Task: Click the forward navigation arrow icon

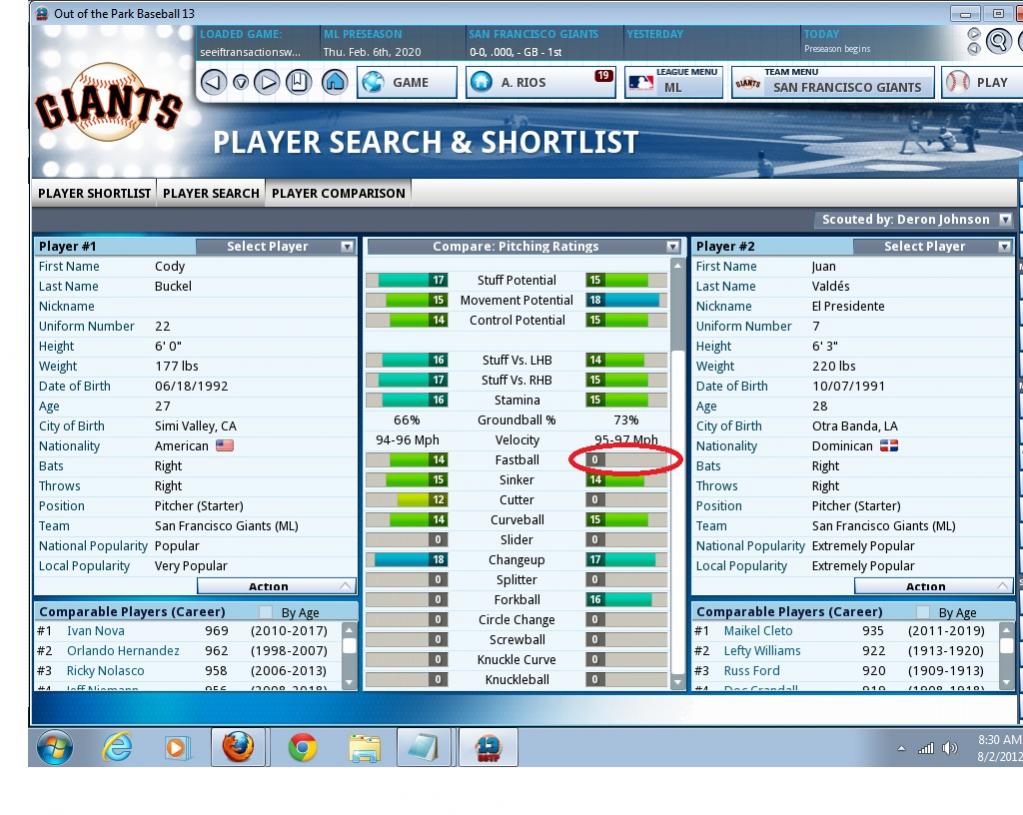Action: (x=266, y=83)
